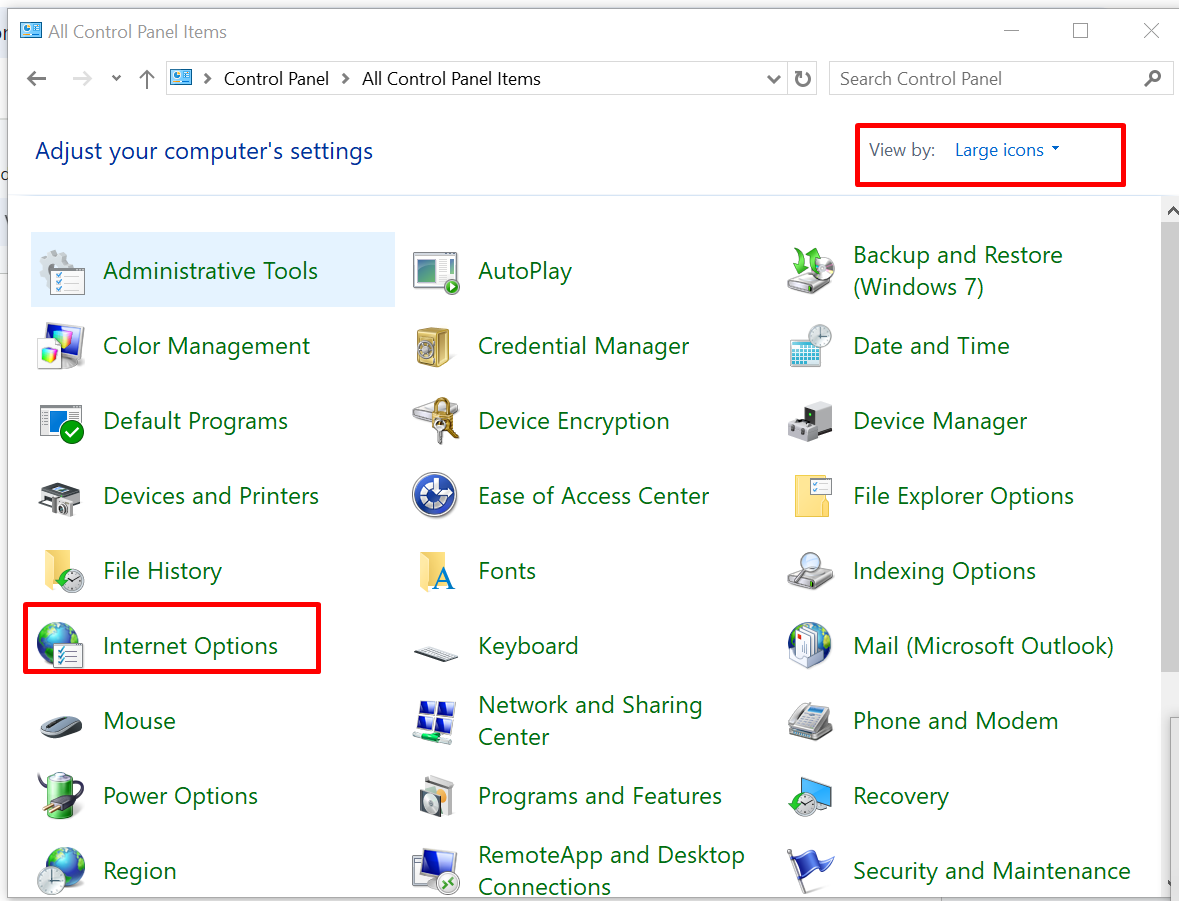Click the Device Manager icon

click(x=810, y=421)
